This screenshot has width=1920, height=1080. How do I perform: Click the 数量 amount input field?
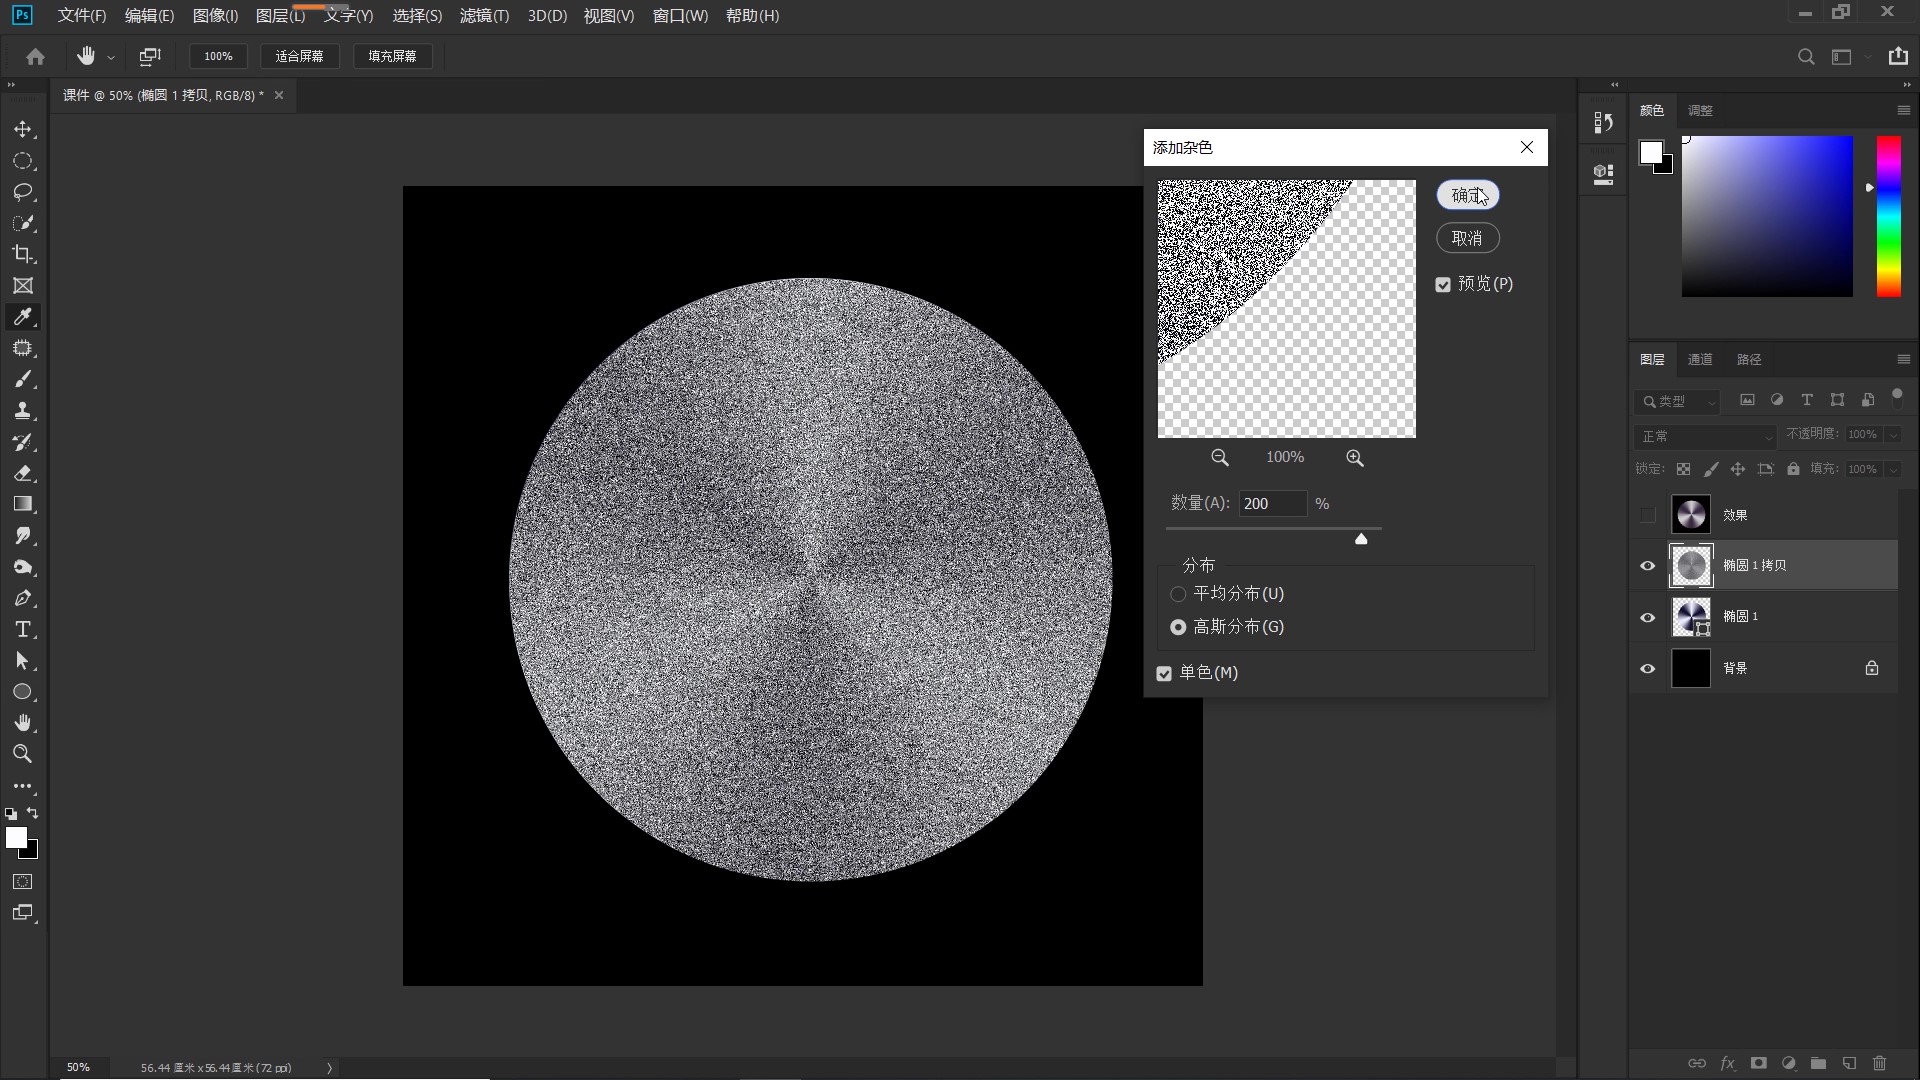(1272, 503)
